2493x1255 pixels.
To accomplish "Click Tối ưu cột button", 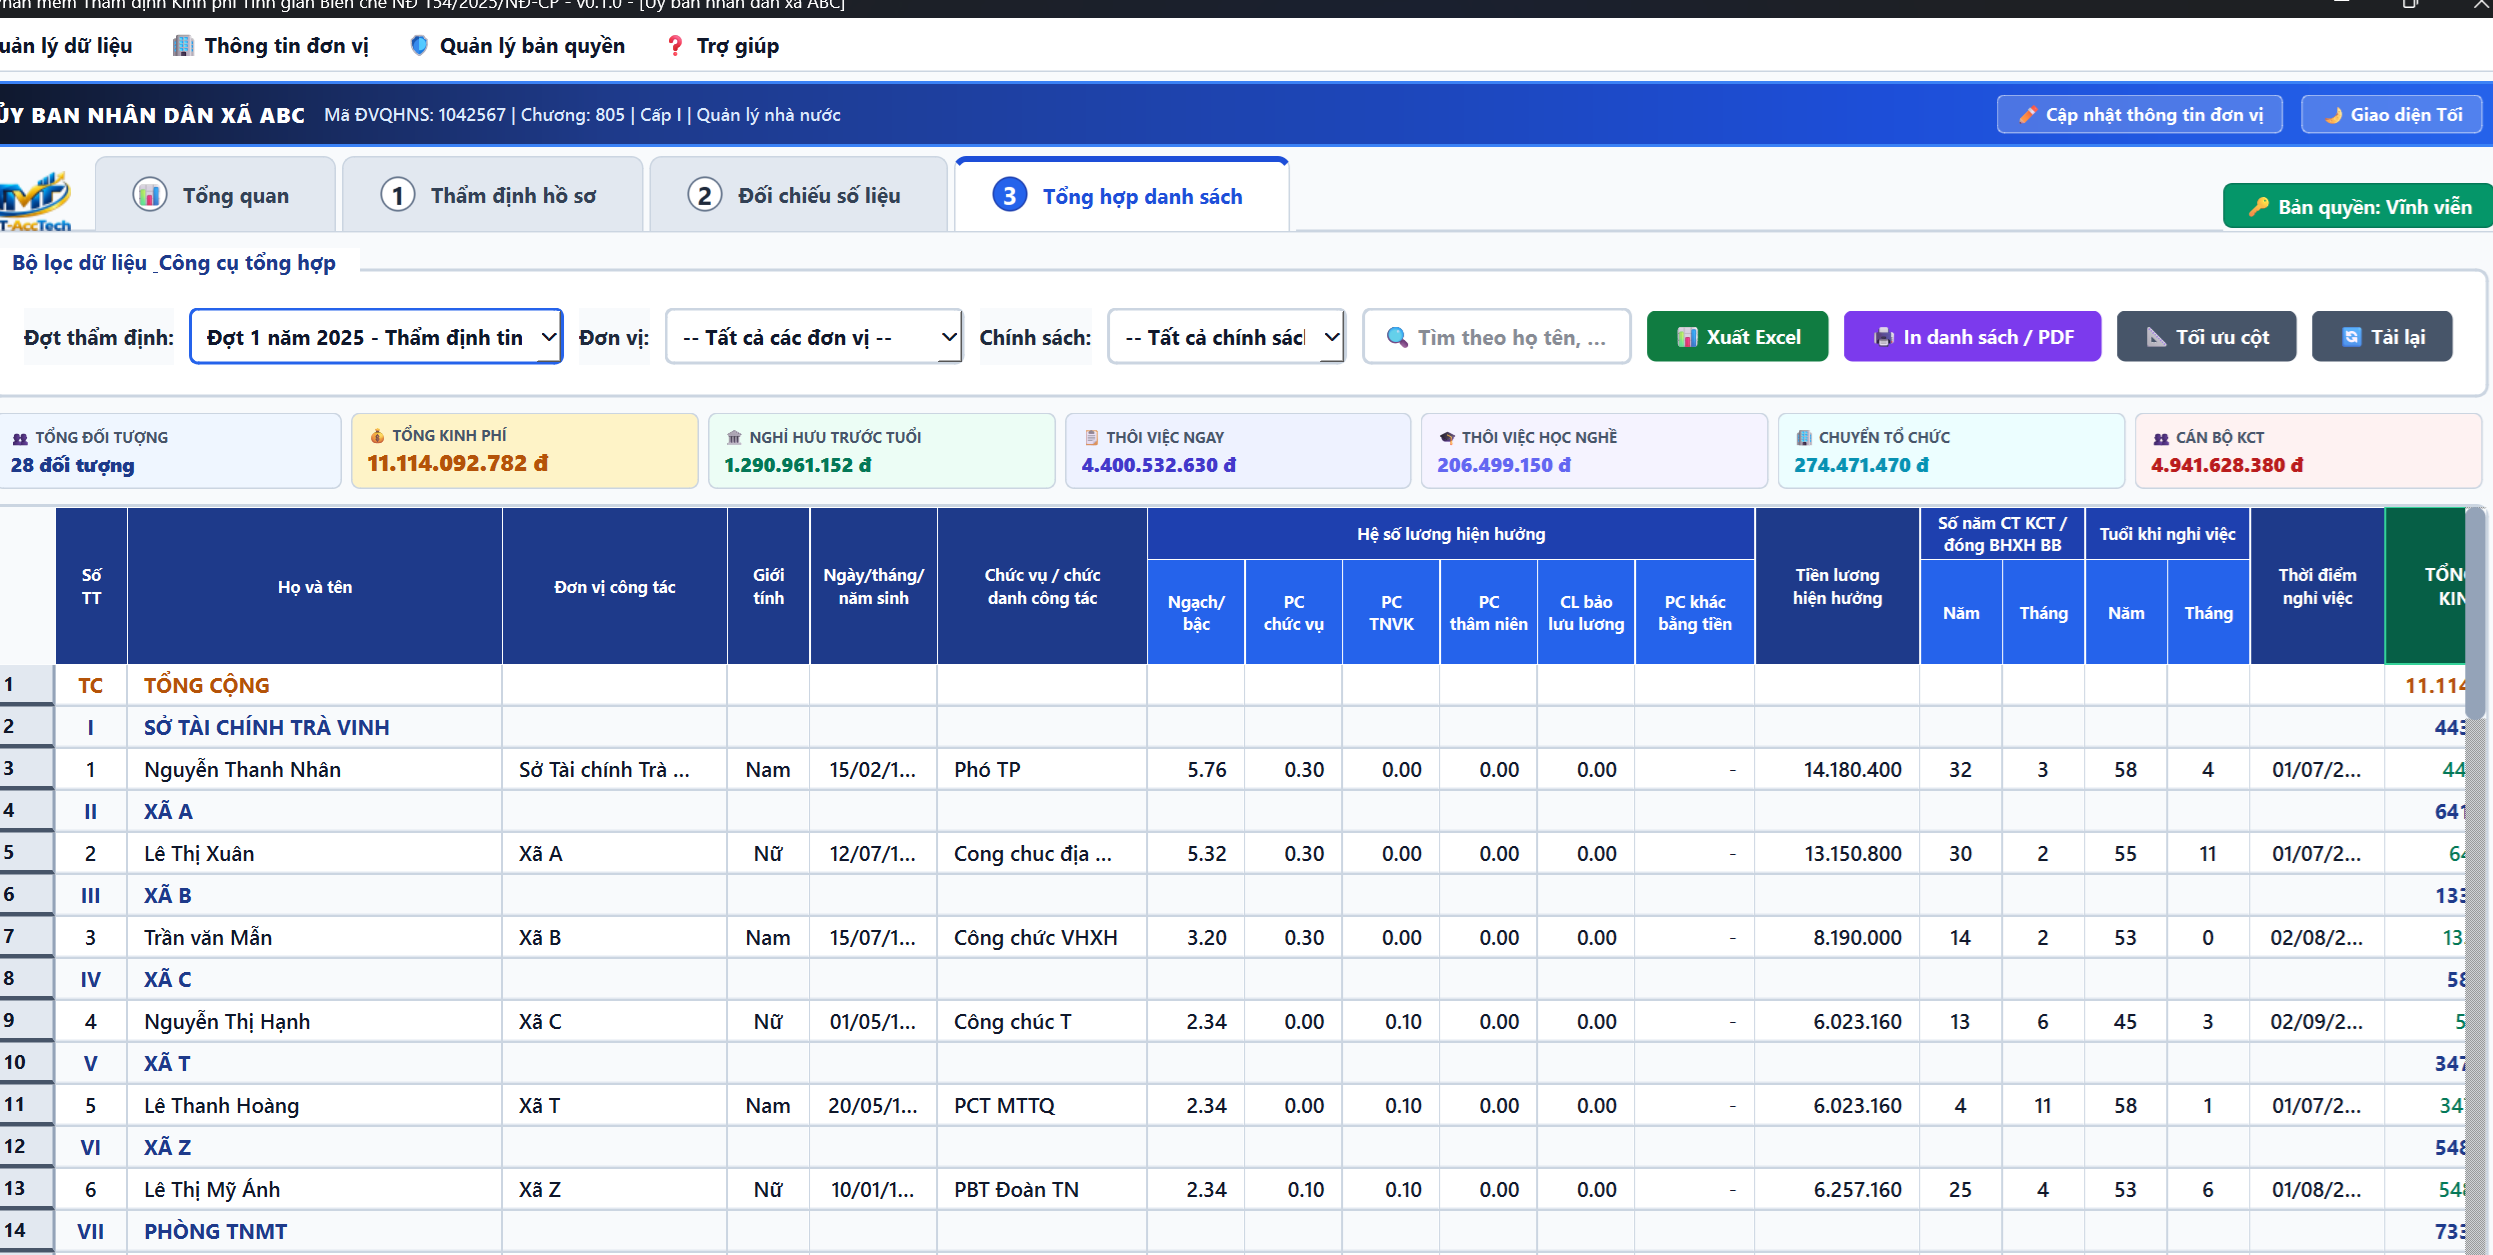I will [2206, 337].
